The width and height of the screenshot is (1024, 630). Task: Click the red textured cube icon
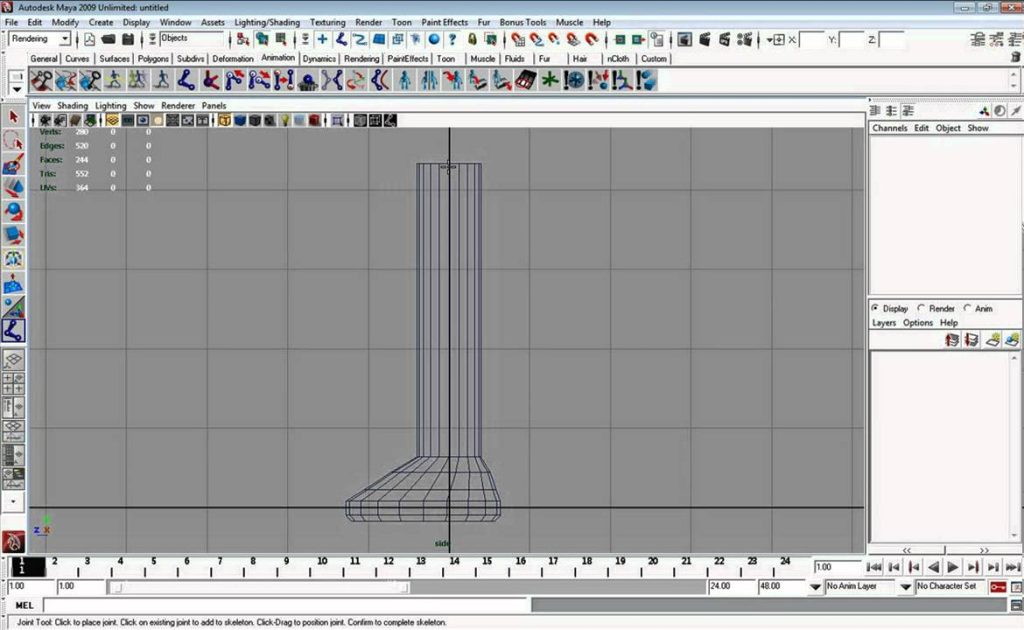click(314, 120)
